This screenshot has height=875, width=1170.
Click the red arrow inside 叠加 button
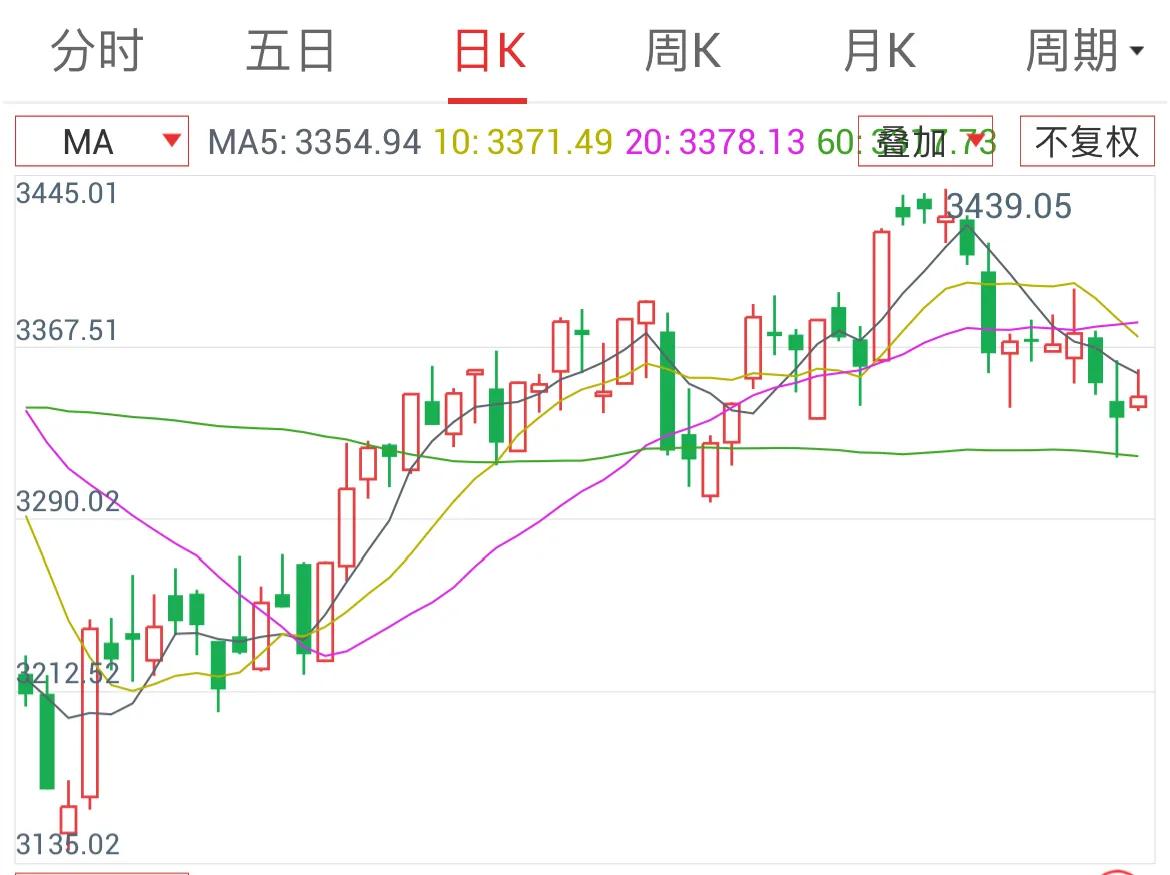973,141
